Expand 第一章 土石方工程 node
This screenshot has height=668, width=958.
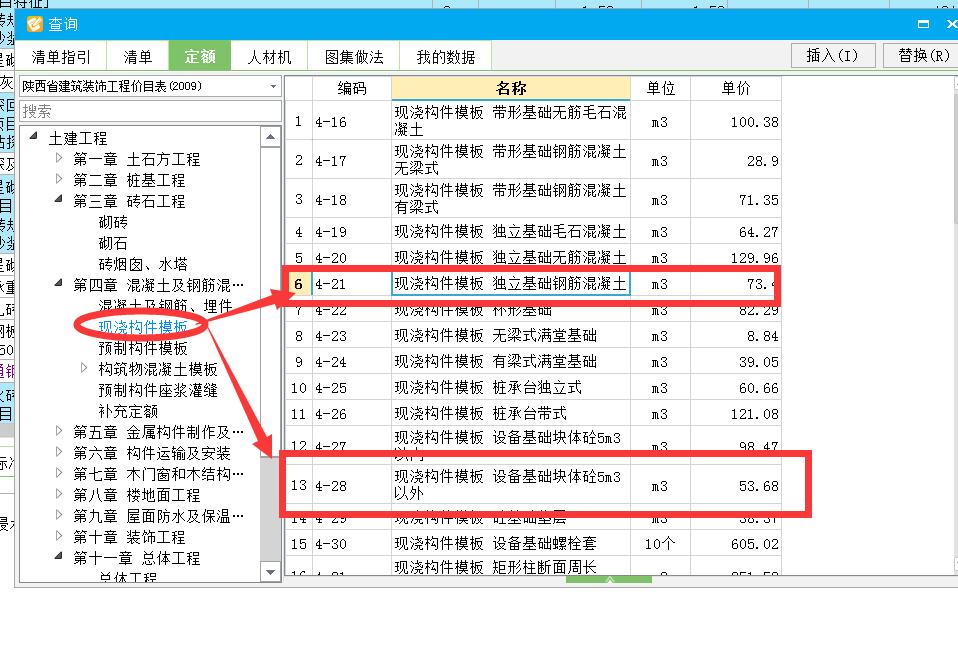tap(59, 158)
